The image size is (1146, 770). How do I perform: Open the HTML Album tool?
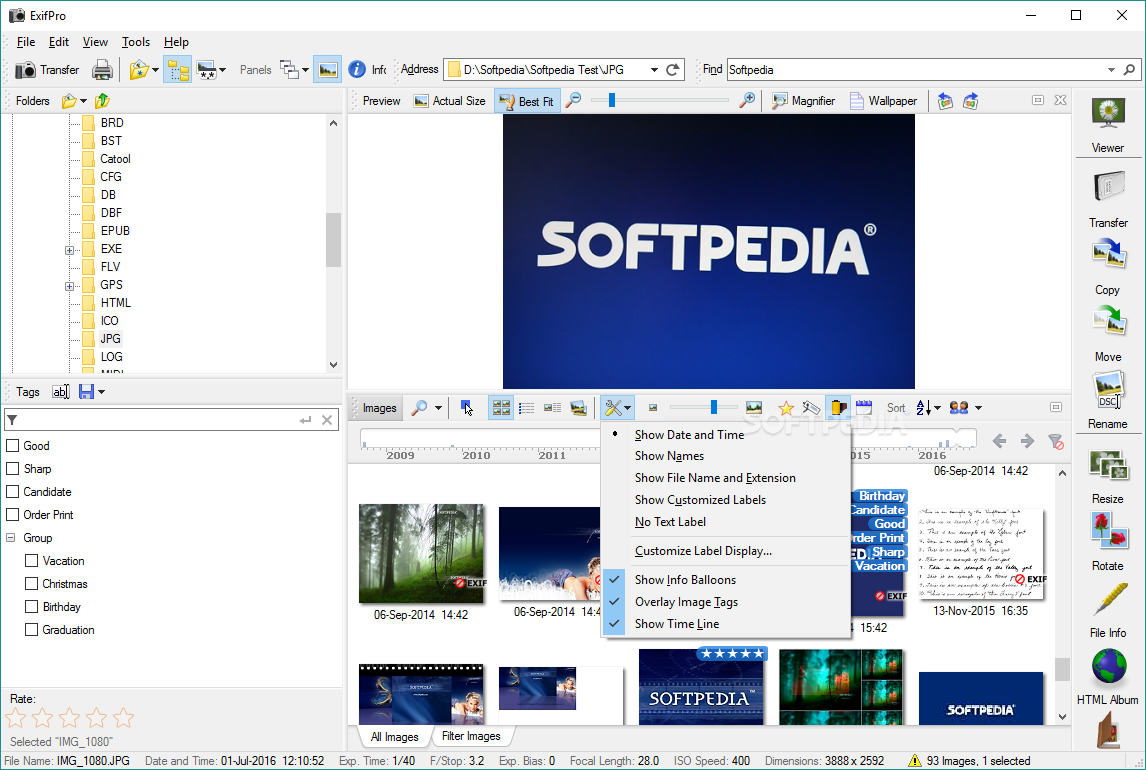pyautogui.click(x=1108, y=676)
